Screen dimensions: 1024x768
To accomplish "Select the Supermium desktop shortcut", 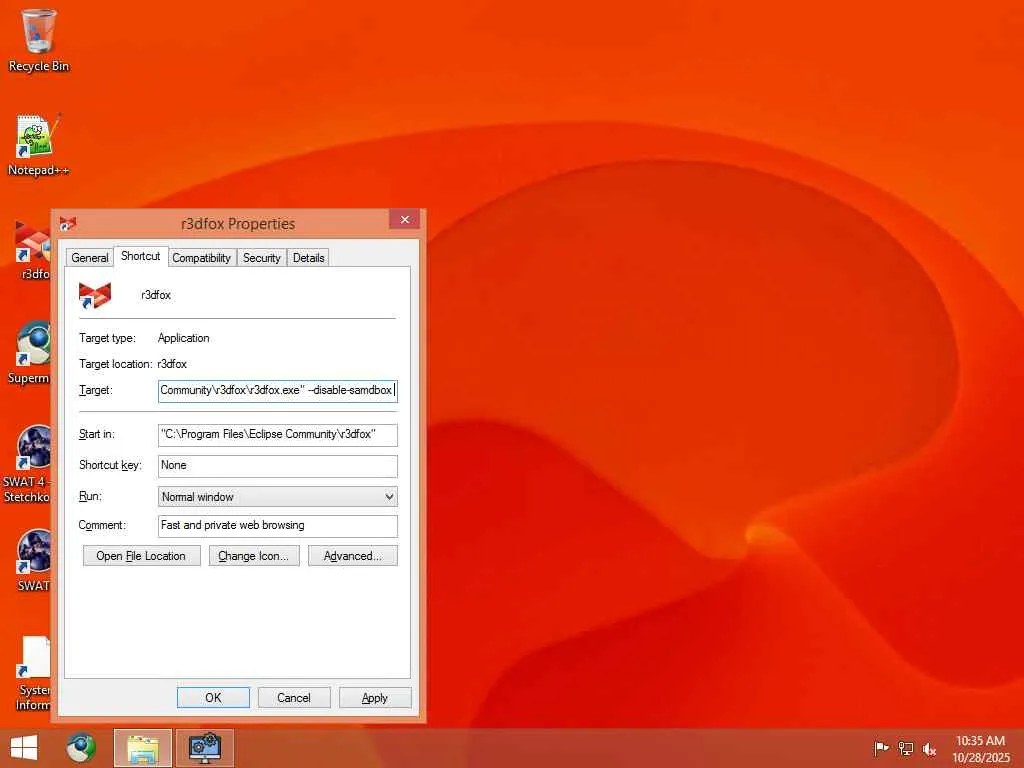I will click(x=31, y=353).
